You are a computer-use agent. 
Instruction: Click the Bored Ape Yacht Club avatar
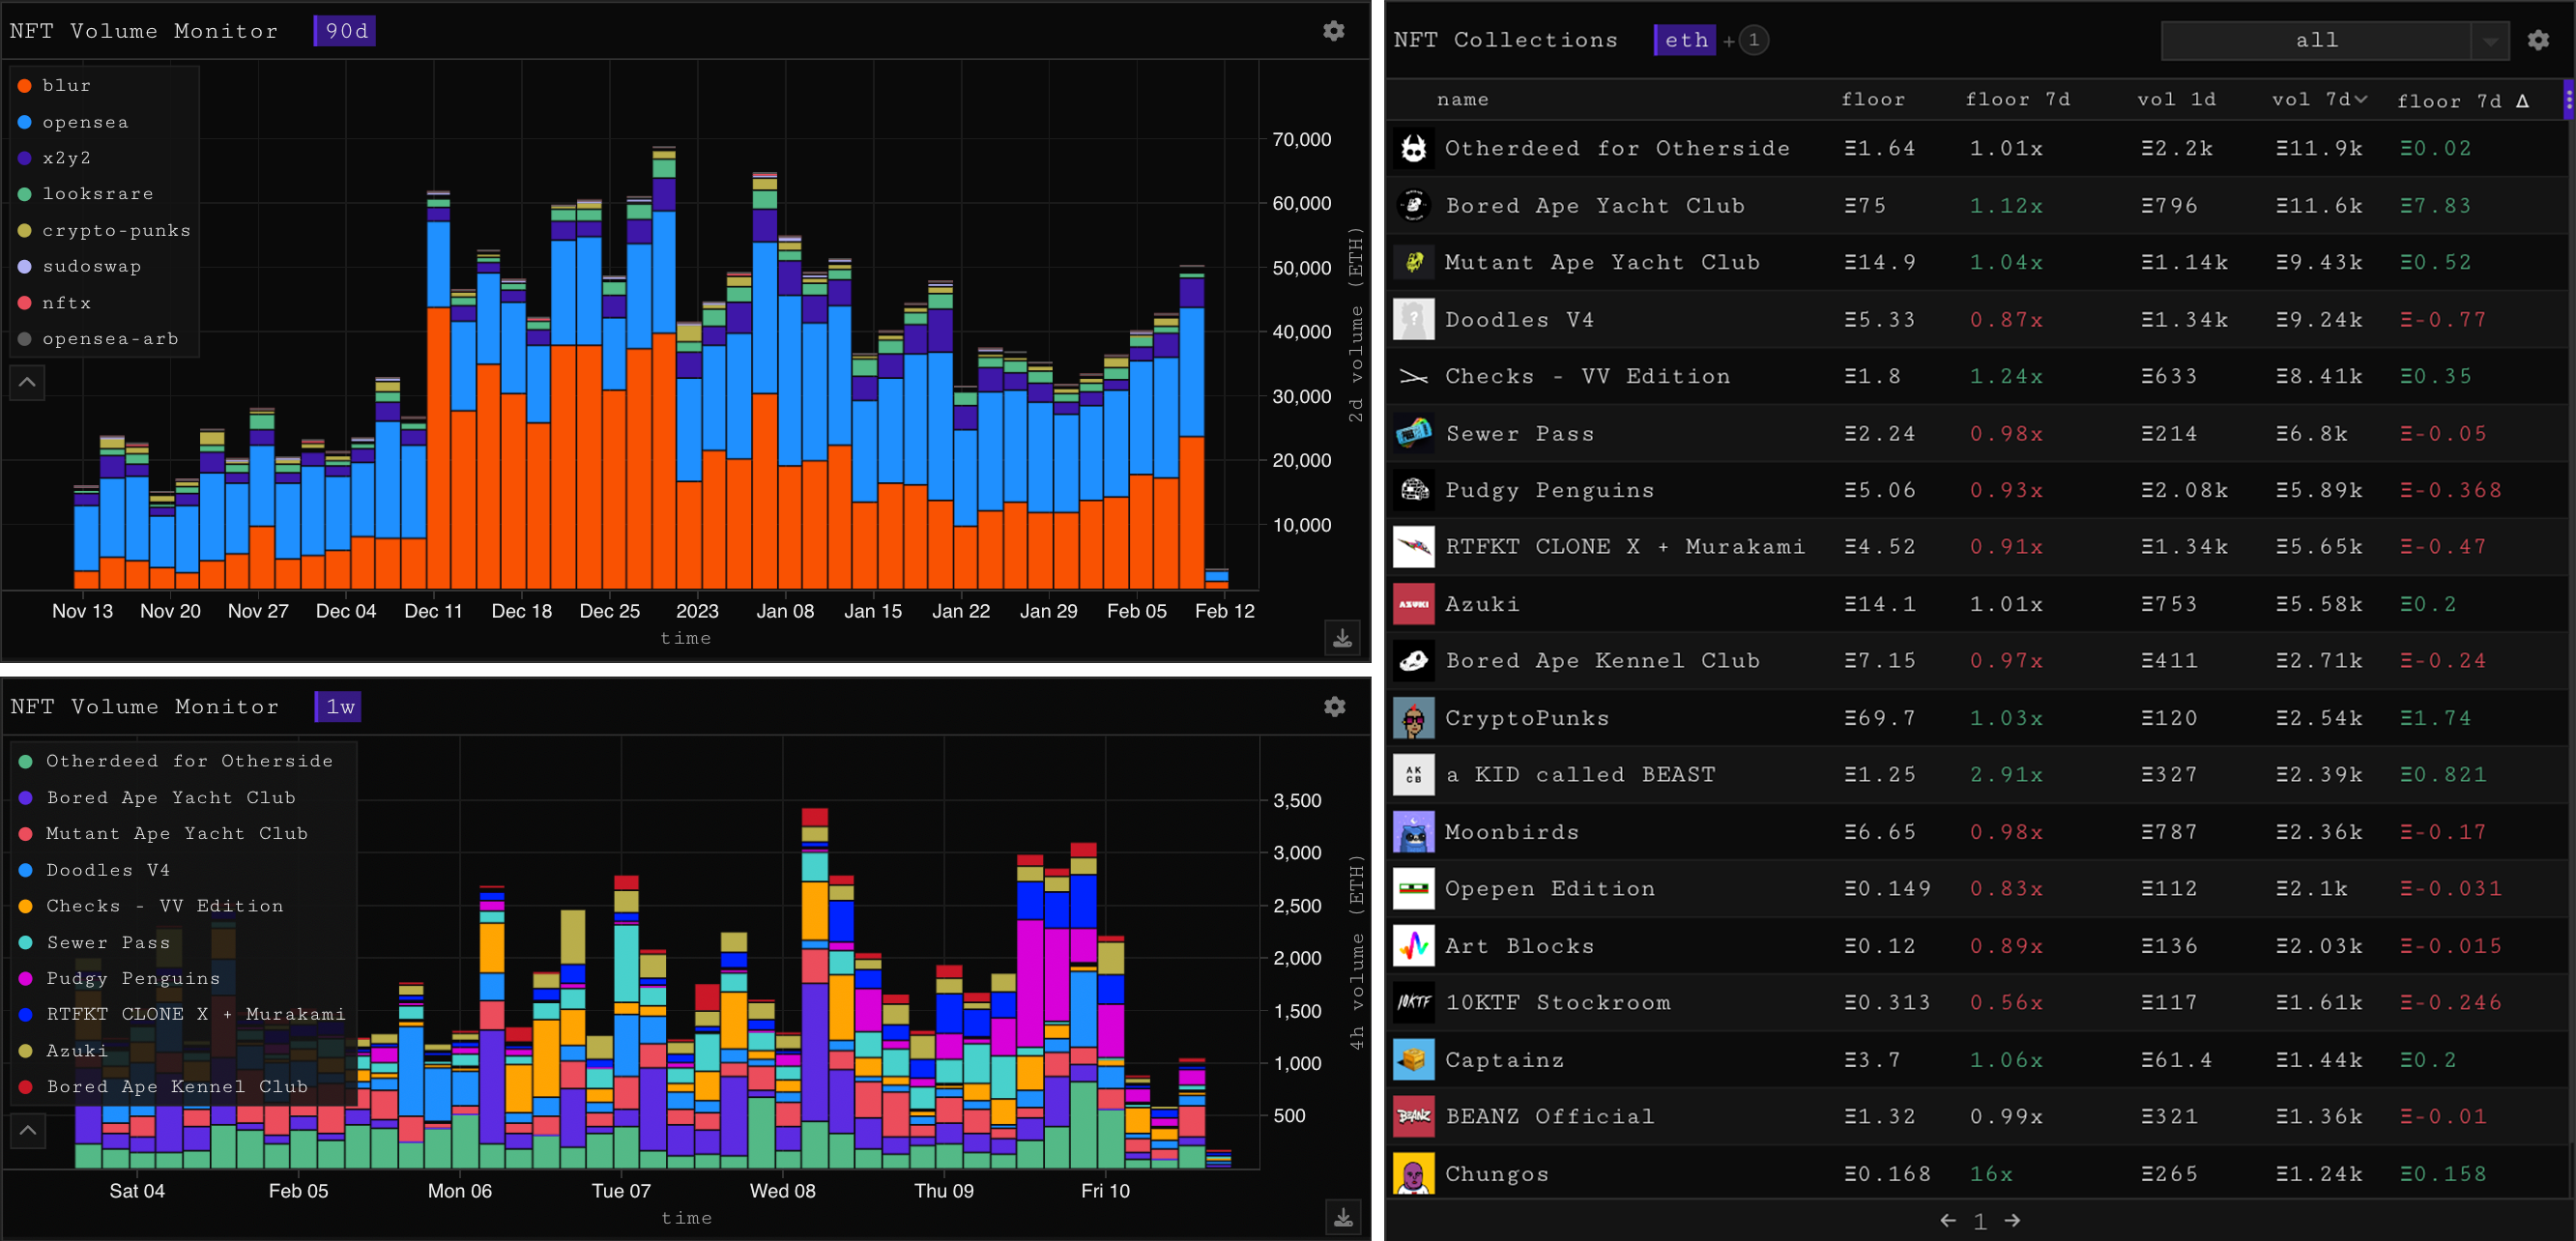(x=1413, y=205)
